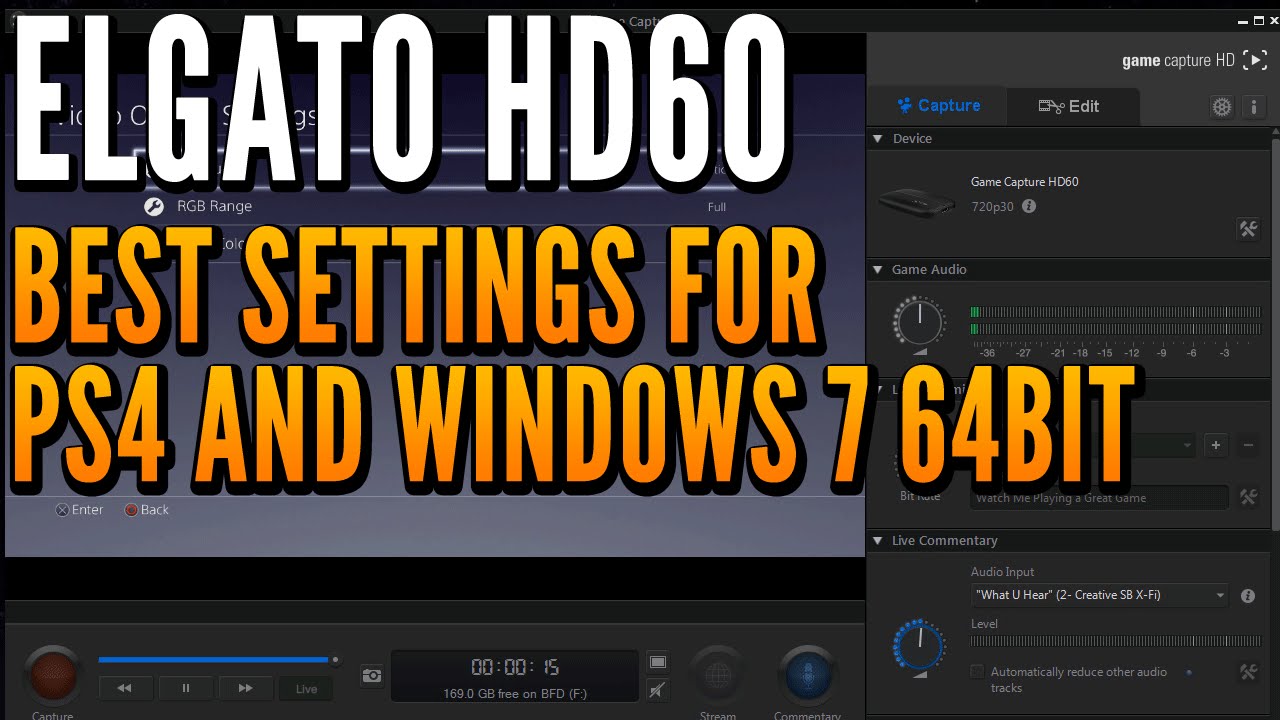
Task: Click the game capture HD logo icon
Action: pos(1254,60)
